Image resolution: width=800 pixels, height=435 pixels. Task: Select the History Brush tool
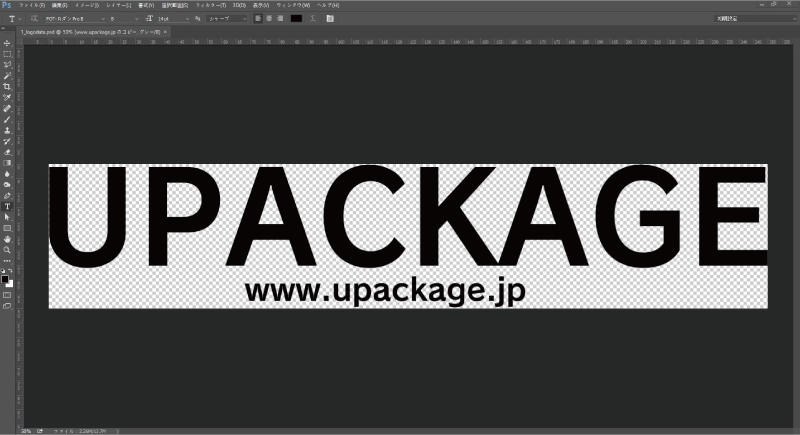pos(7,141)
